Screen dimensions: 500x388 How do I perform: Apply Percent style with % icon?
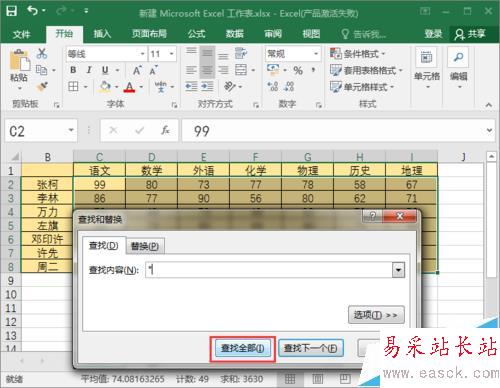[x=298, y=70]
